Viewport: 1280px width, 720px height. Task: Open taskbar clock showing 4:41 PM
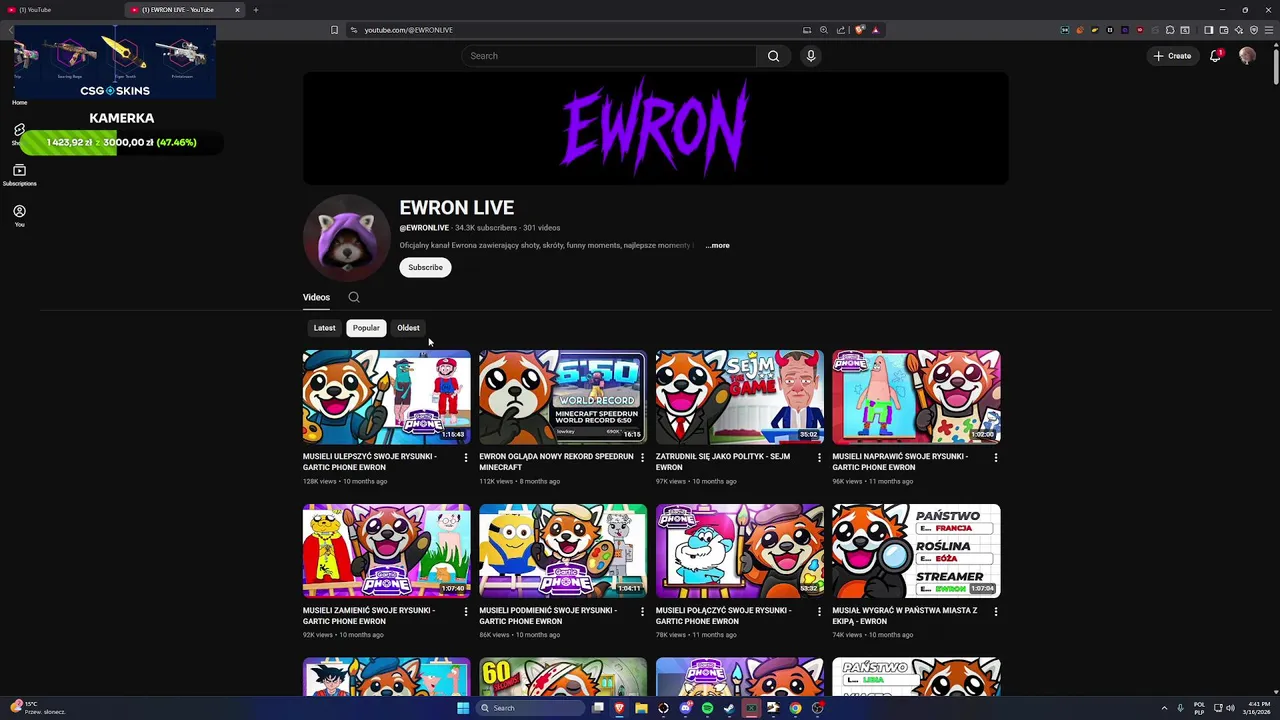click(1259, 708)
